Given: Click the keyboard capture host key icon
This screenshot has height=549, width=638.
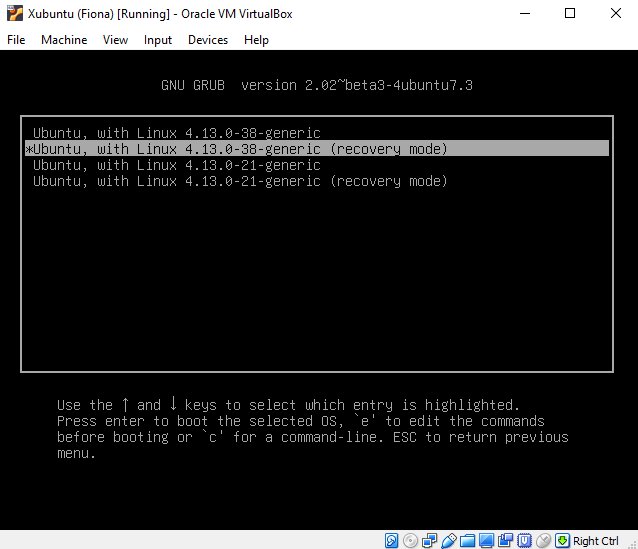Looking at the screenshot, I should click(x=562, y=541).
